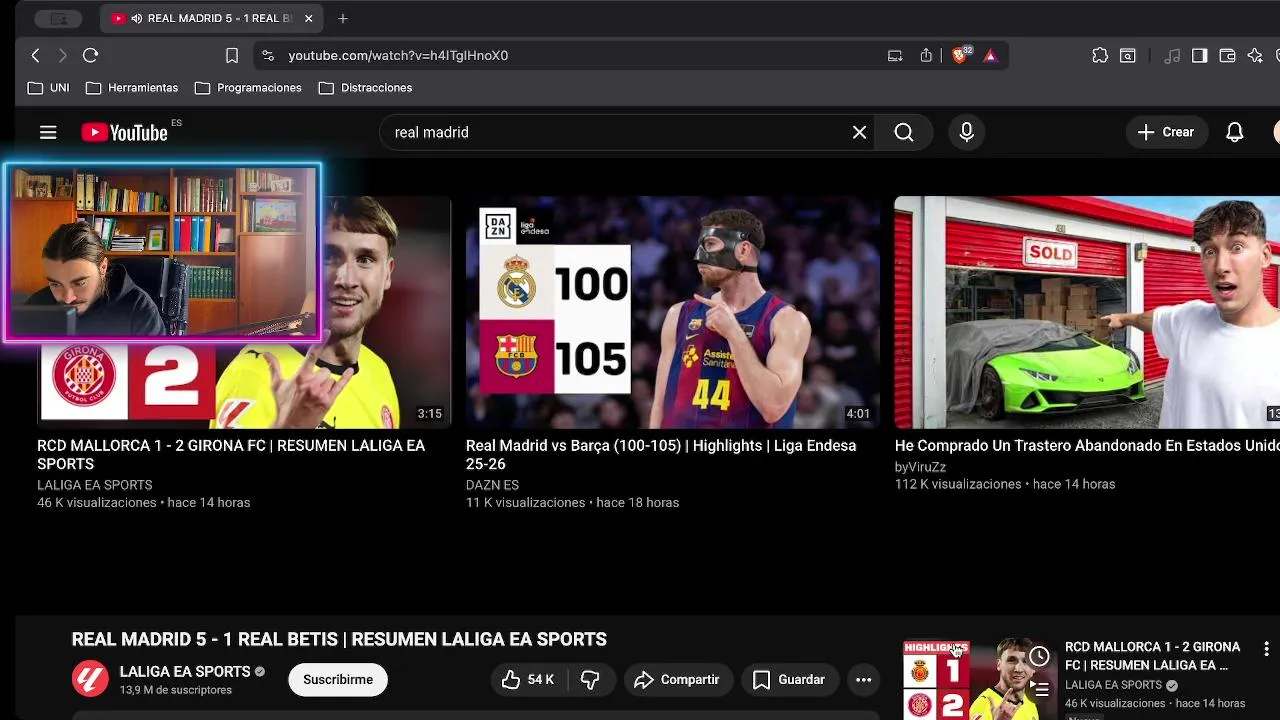Image resolution: width=1280 pixels, height=720 pixels.
Task: Open Brave Shields lion icon
Action: (960, 55)
